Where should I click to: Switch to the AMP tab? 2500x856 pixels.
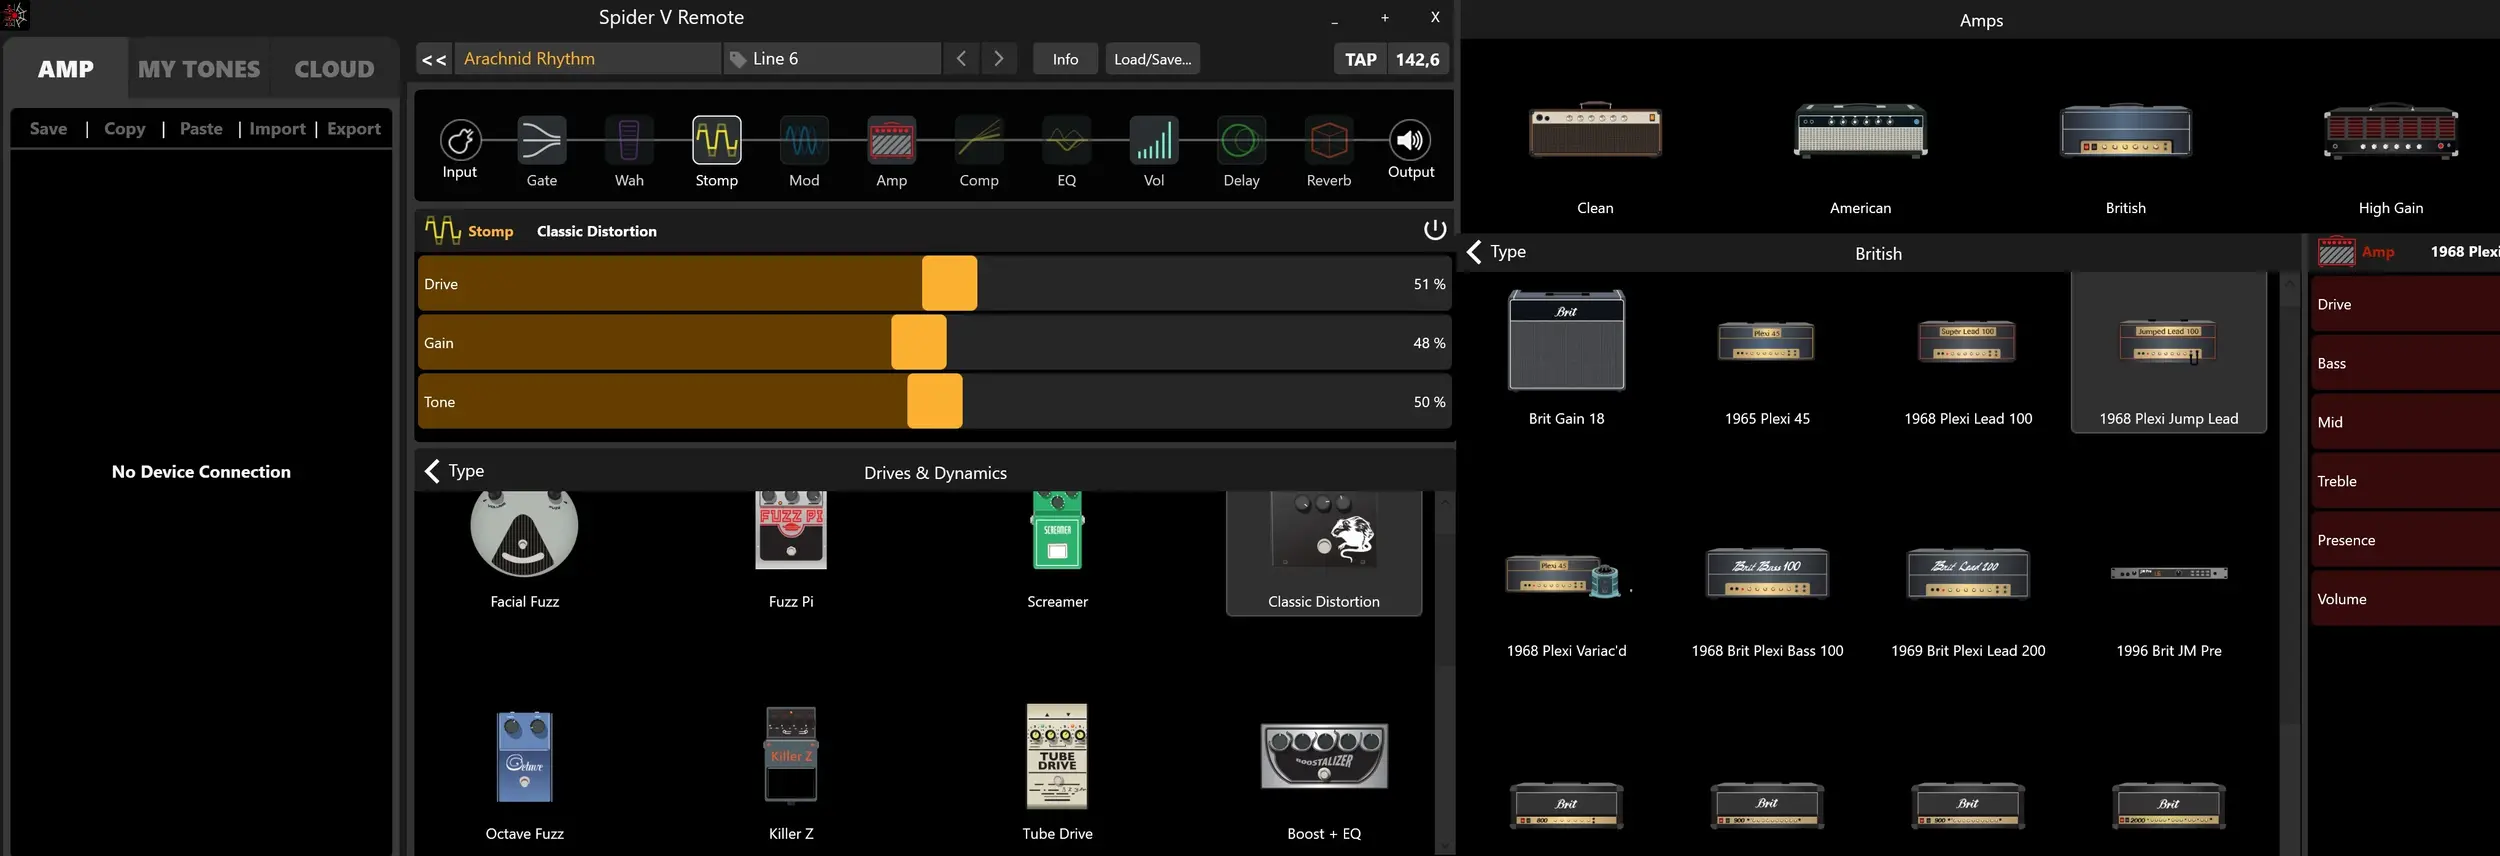tap(66, 69)
